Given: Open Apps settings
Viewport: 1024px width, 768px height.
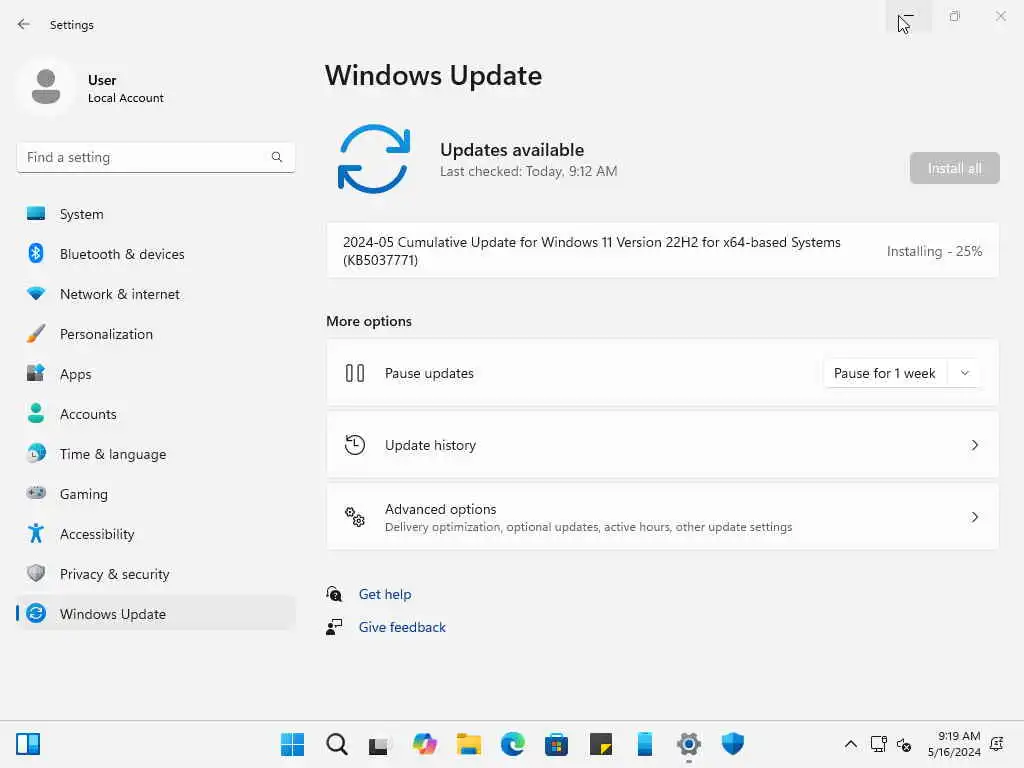Looking at the screenshot, I should tap(155, 374).
